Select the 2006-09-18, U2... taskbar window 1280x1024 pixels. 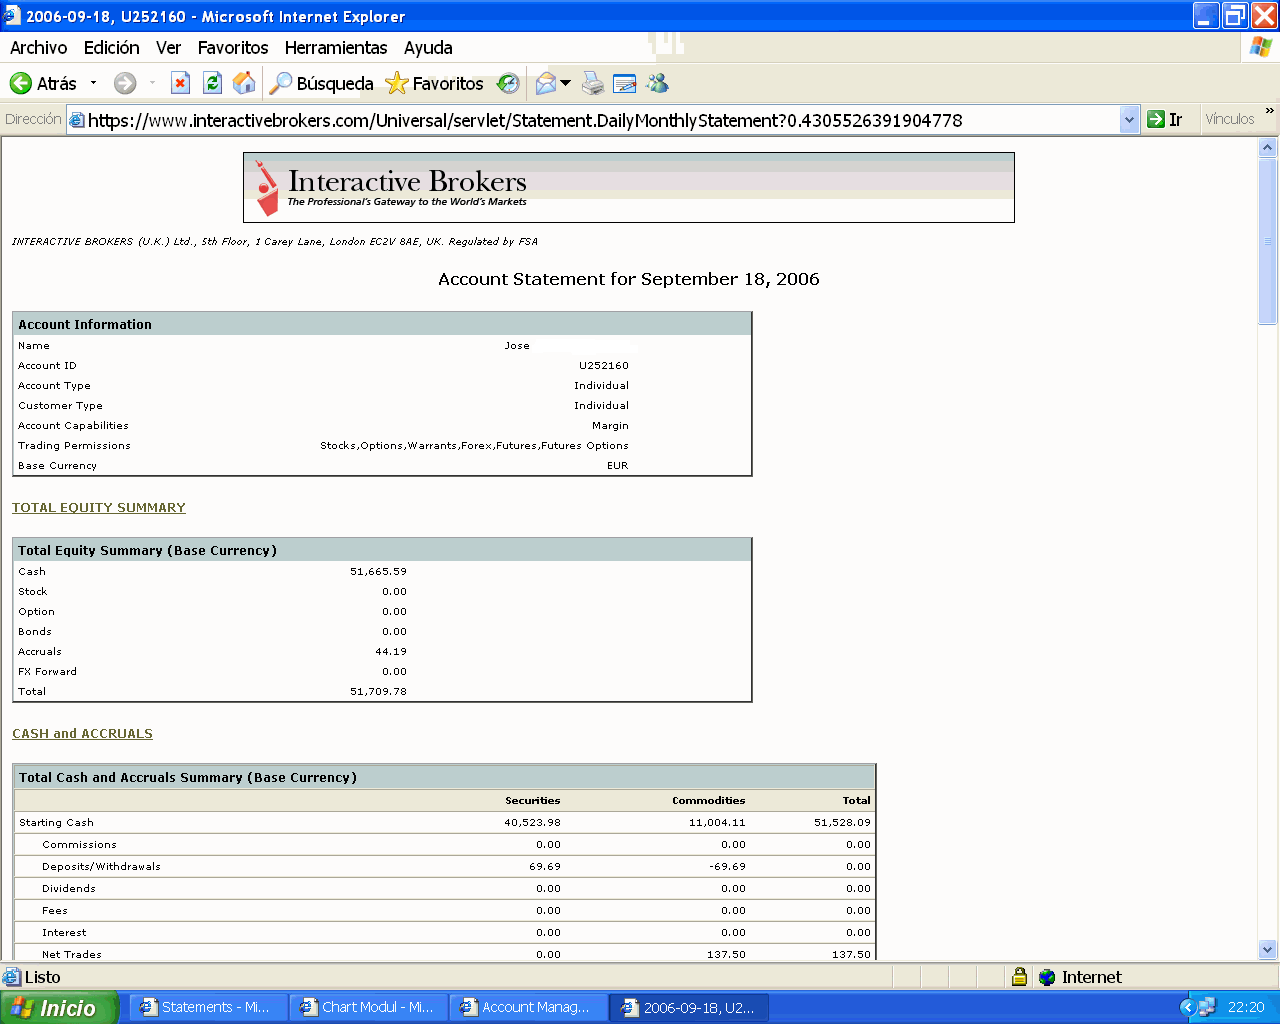pyautogui.click(x=690, y=1007)
